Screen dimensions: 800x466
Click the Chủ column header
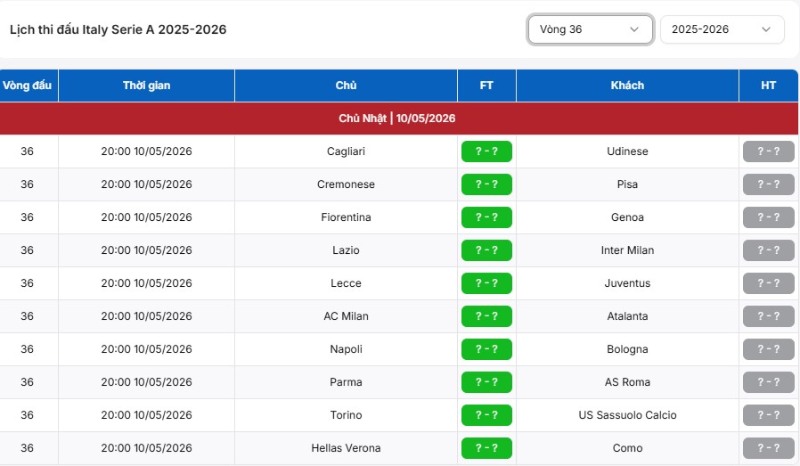point(346,85)
